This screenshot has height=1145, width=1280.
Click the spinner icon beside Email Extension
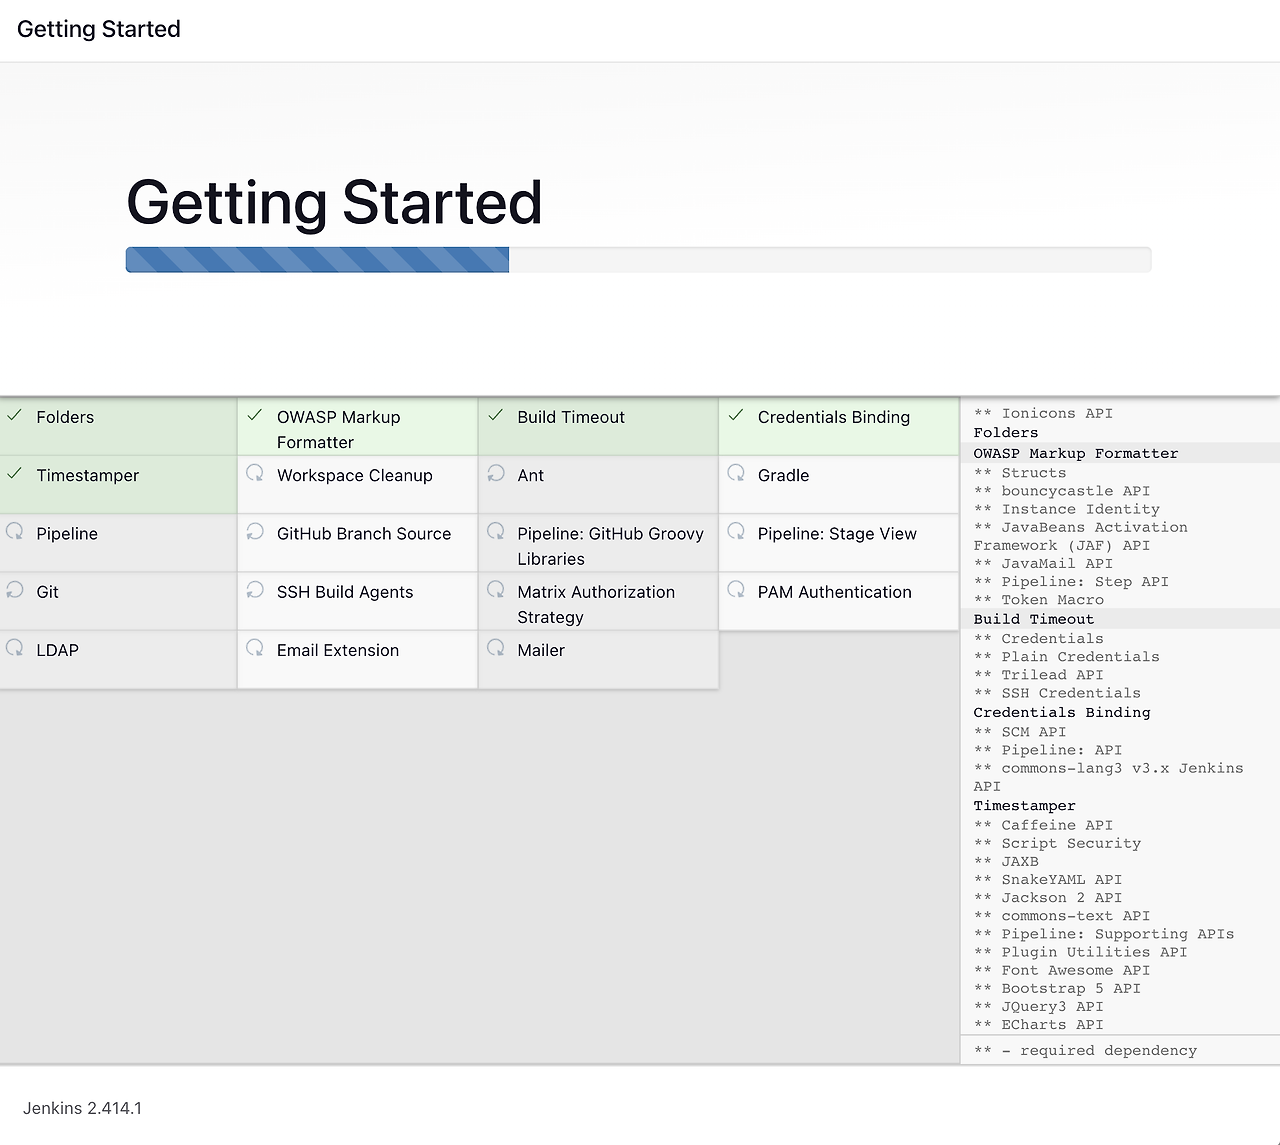[255, 647]
